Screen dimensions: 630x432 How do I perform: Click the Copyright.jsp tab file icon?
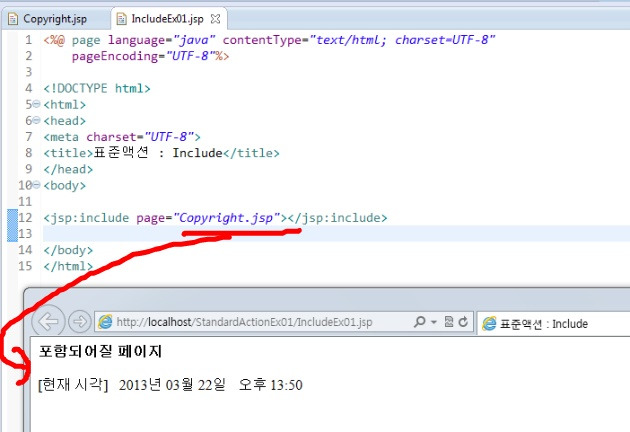(x=13, y=19)
